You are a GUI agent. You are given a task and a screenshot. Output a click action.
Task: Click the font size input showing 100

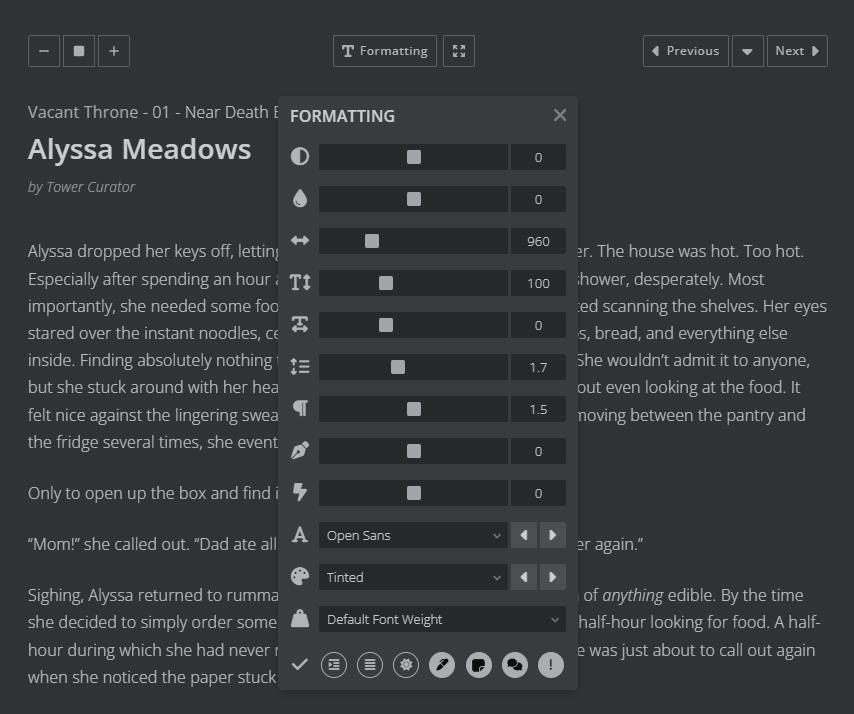(x=538, y=283)
